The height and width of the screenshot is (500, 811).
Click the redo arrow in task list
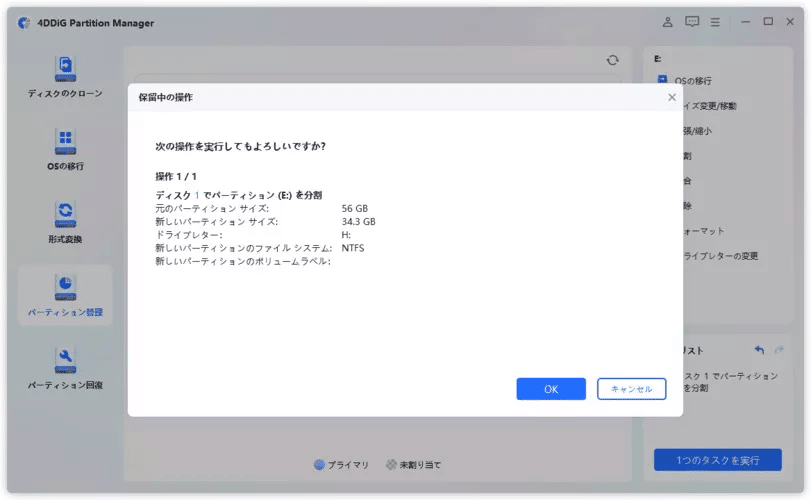pos(779,350)
